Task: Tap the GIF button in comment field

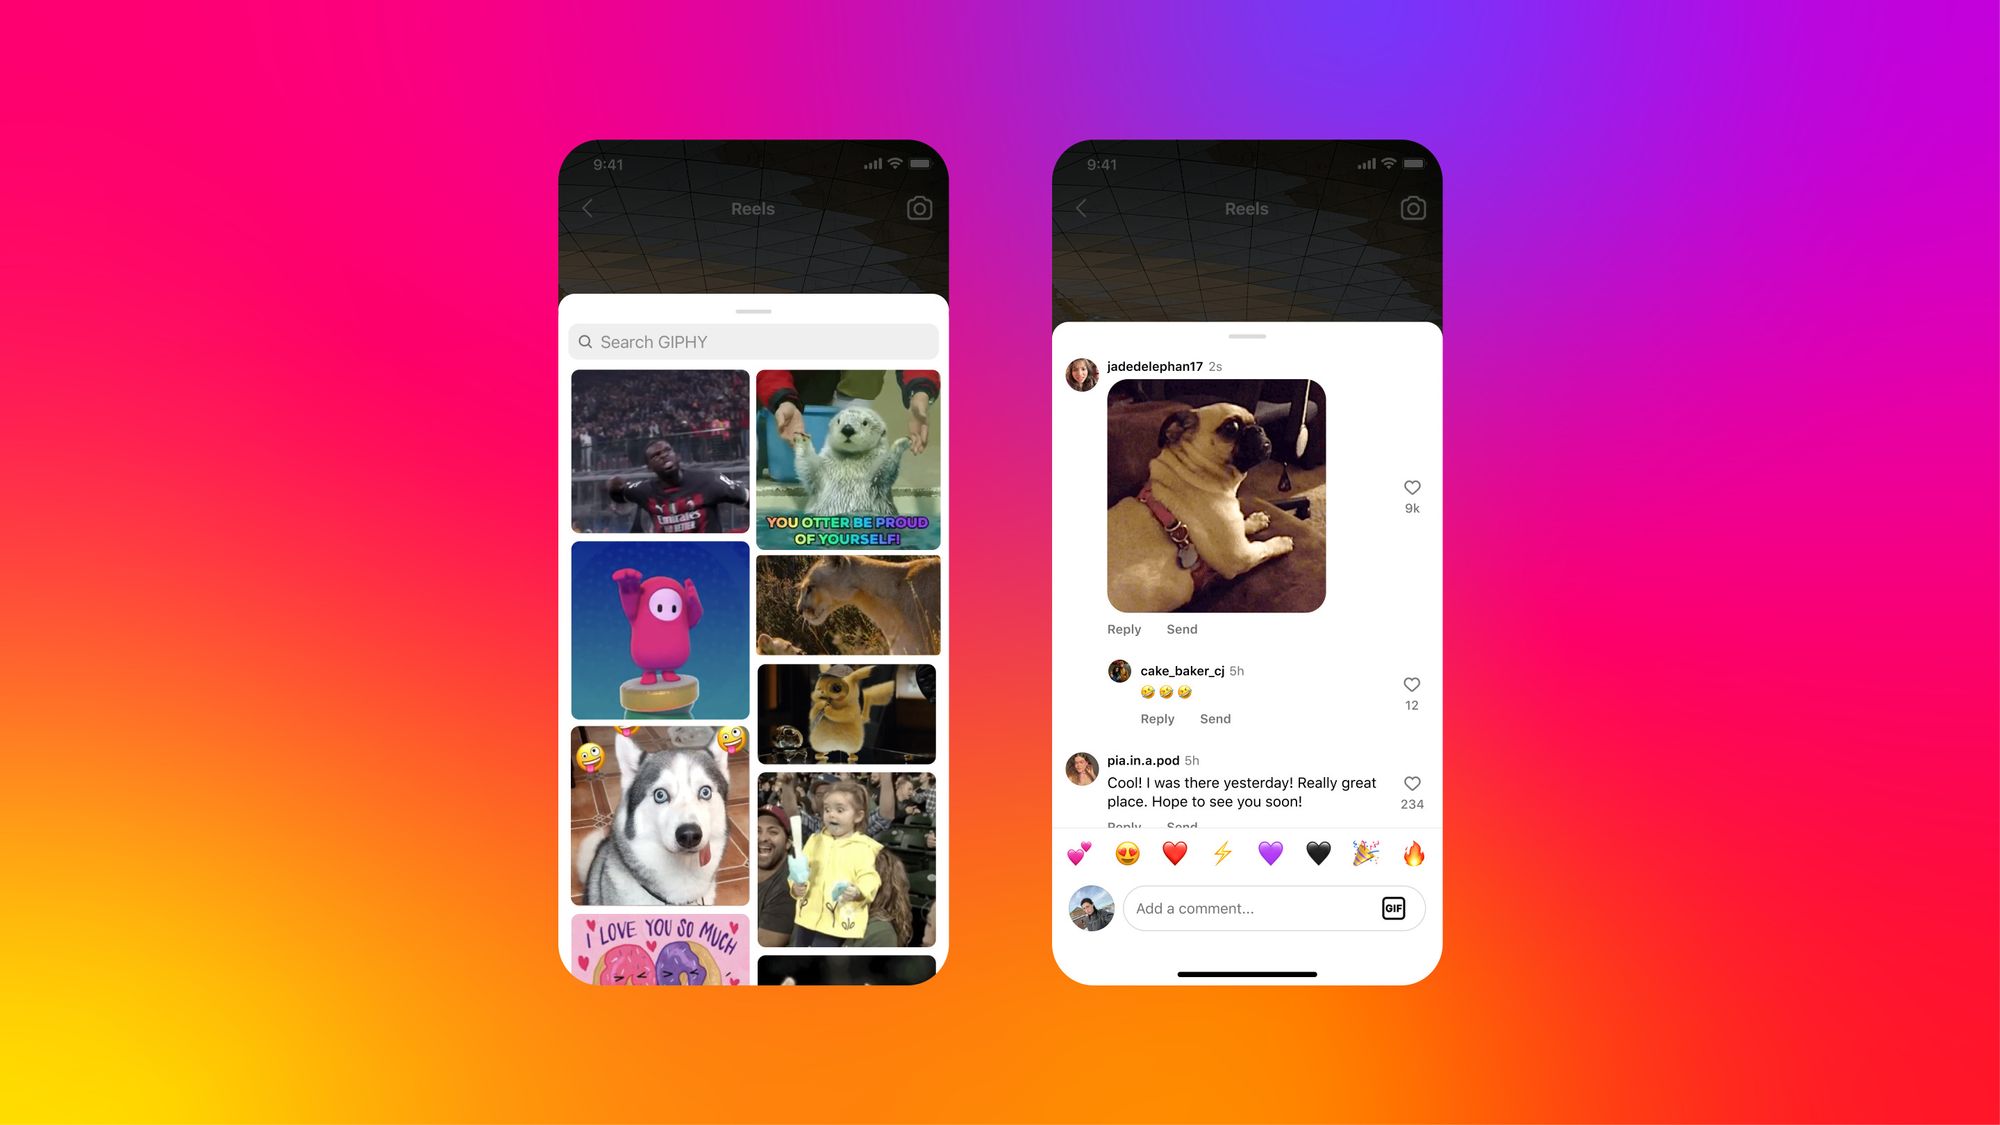Action: point(1394,908)
